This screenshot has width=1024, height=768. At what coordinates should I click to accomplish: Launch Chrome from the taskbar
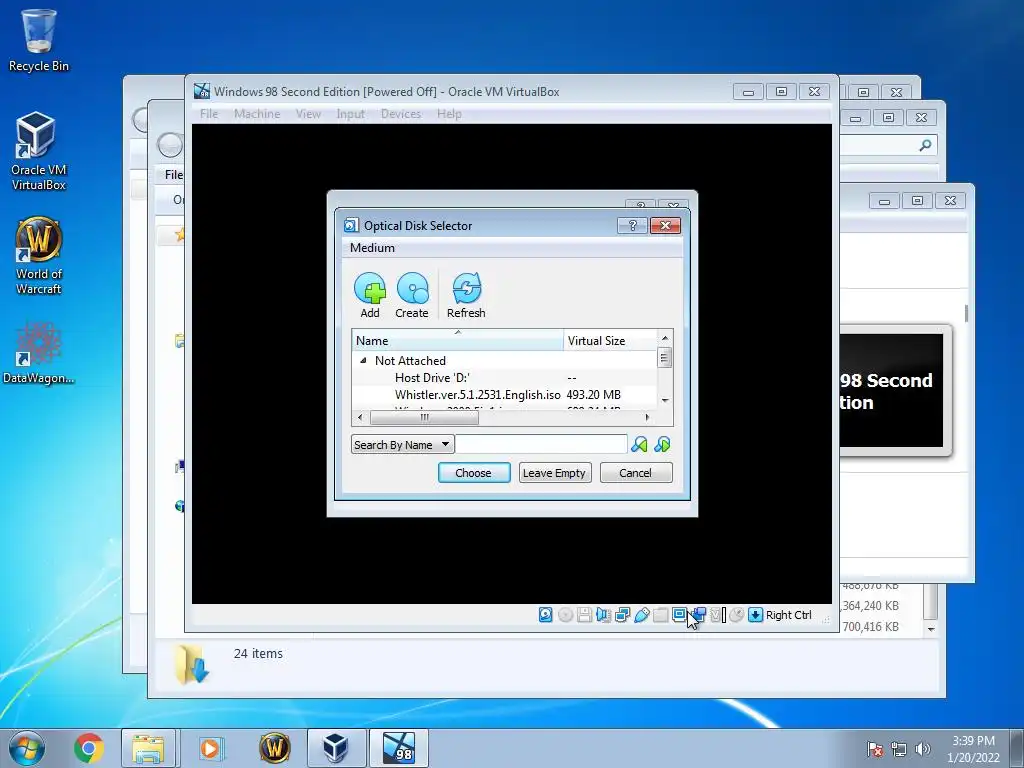pos(89,748)
